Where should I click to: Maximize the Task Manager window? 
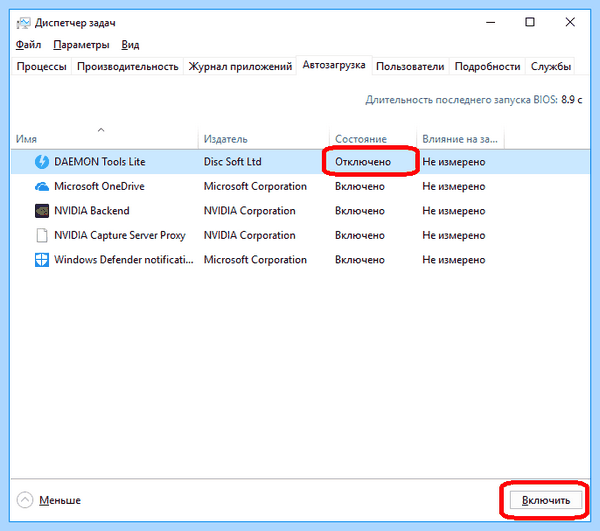coord(530,22)
